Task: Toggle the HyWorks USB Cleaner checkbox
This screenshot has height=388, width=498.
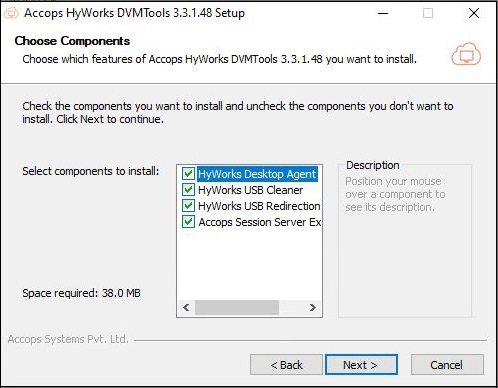Action: tap(188, 190)
